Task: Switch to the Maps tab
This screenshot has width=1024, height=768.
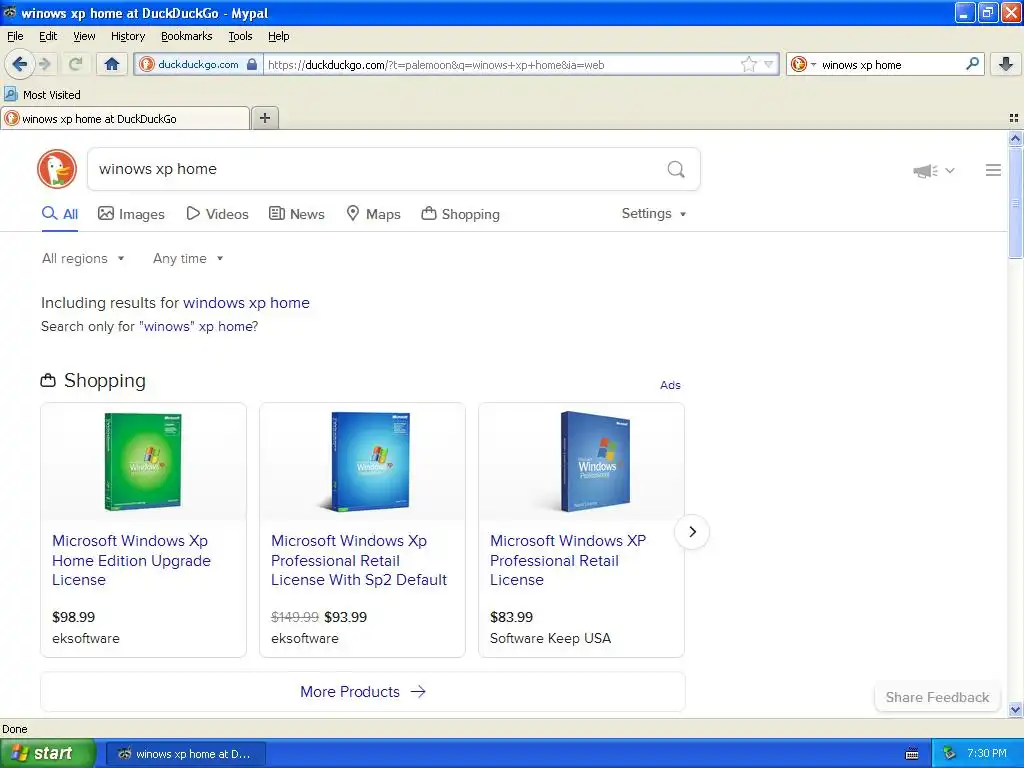Action: point(374,214)
